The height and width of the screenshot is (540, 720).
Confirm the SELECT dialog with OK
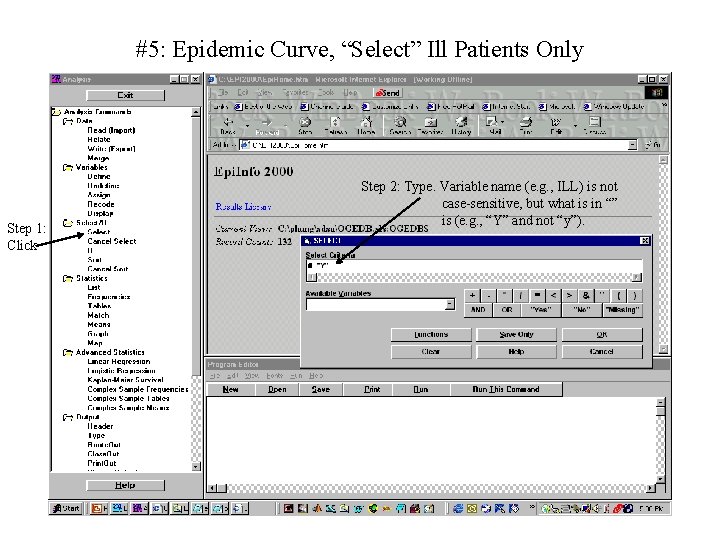pyautogui.click(x=602, y=335)
